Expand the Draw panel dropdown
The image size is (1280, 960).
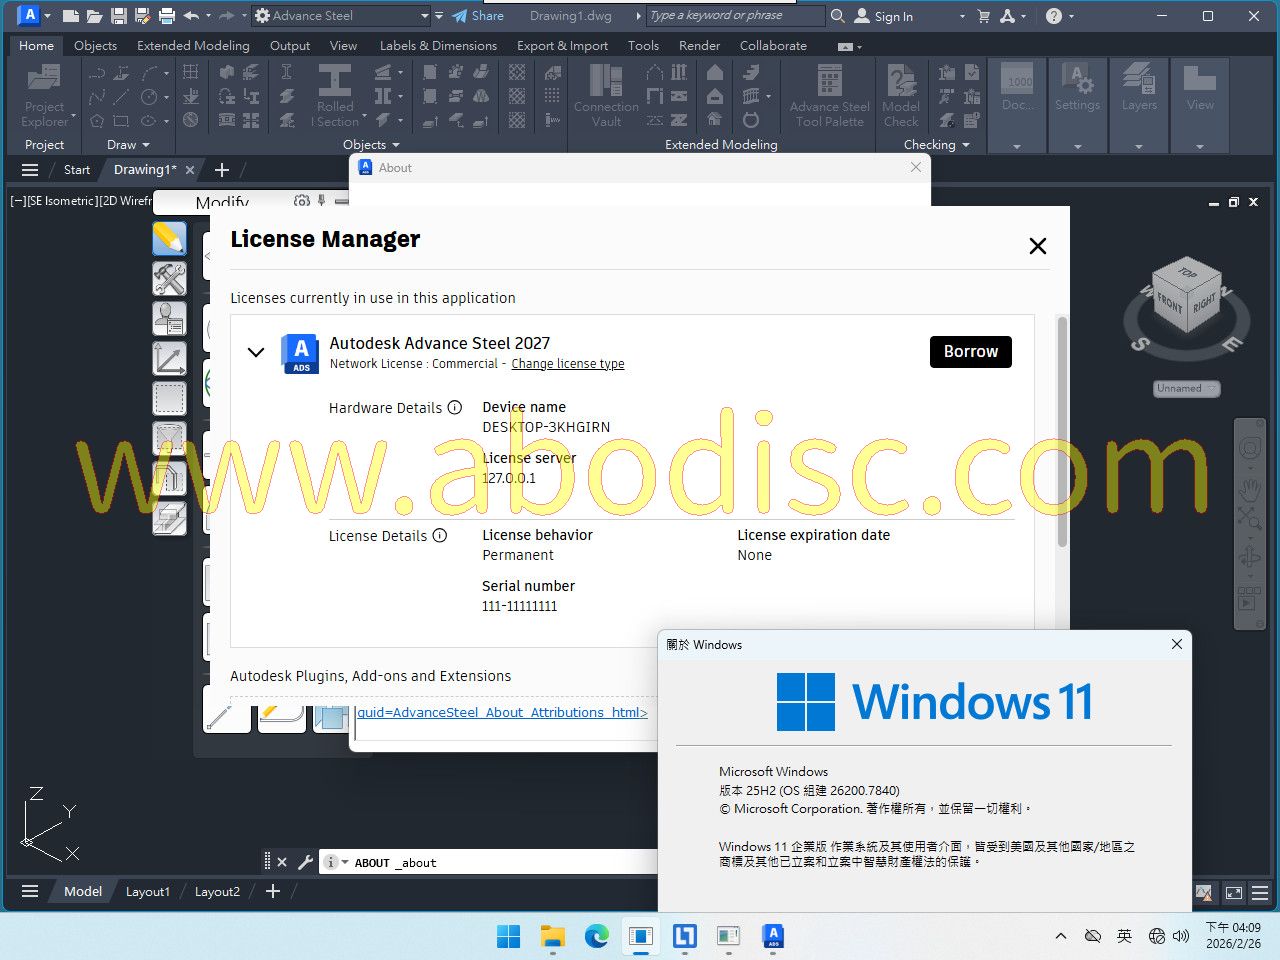(x=146, y=145)
